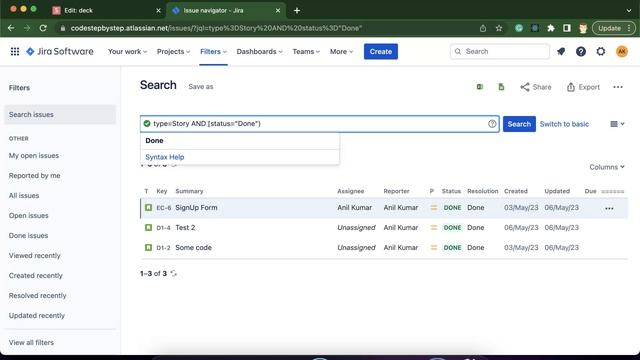Expand the Your work menu
This screenshot has width=640, height=360.
[x=127, y=51]
